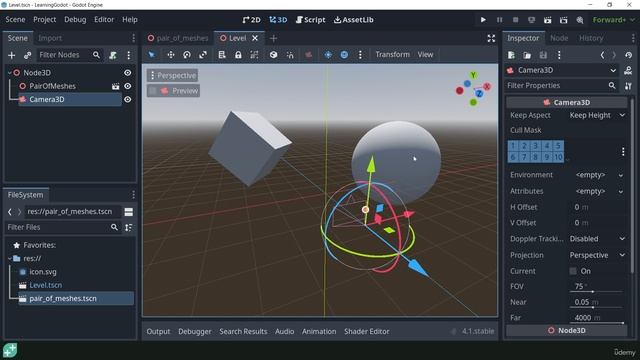Viewport: 640px width, 360px height.
Task: Toggle the use snap icon
Action: click(290, 55)
